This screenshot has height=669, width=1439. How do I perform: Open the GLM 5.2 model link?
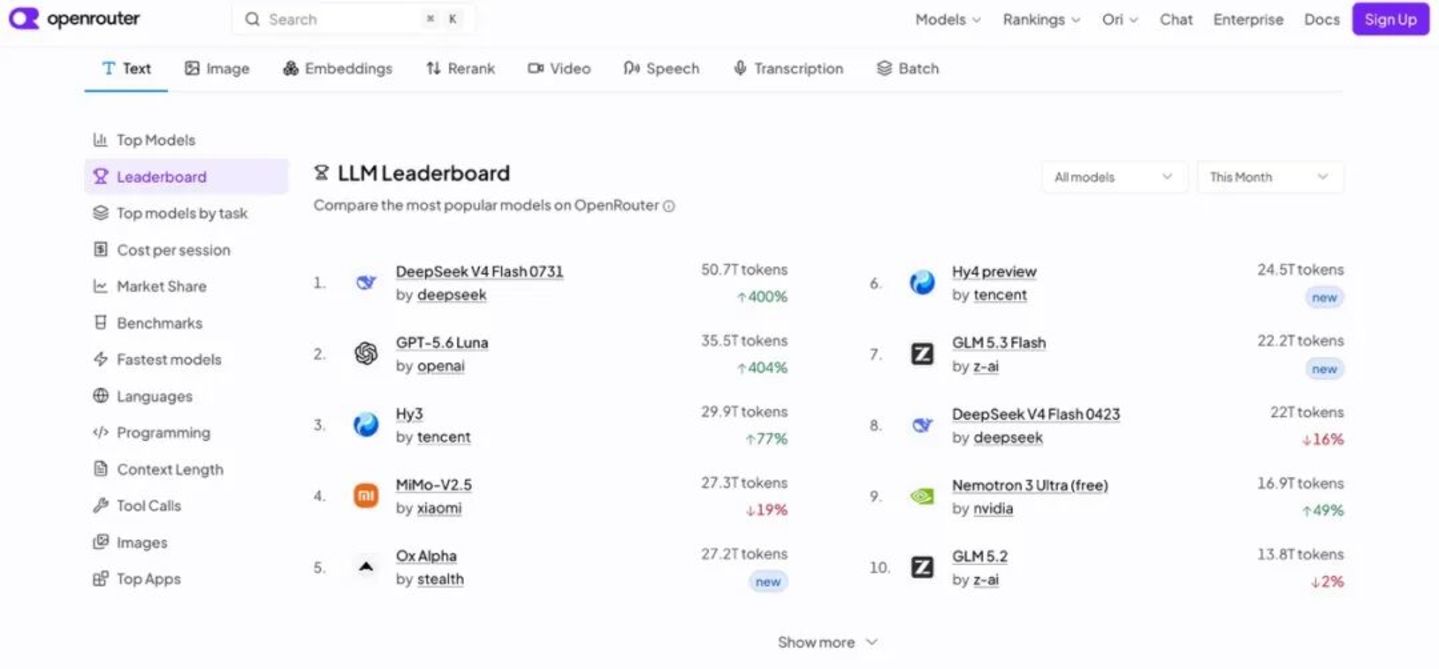point(980,556)
